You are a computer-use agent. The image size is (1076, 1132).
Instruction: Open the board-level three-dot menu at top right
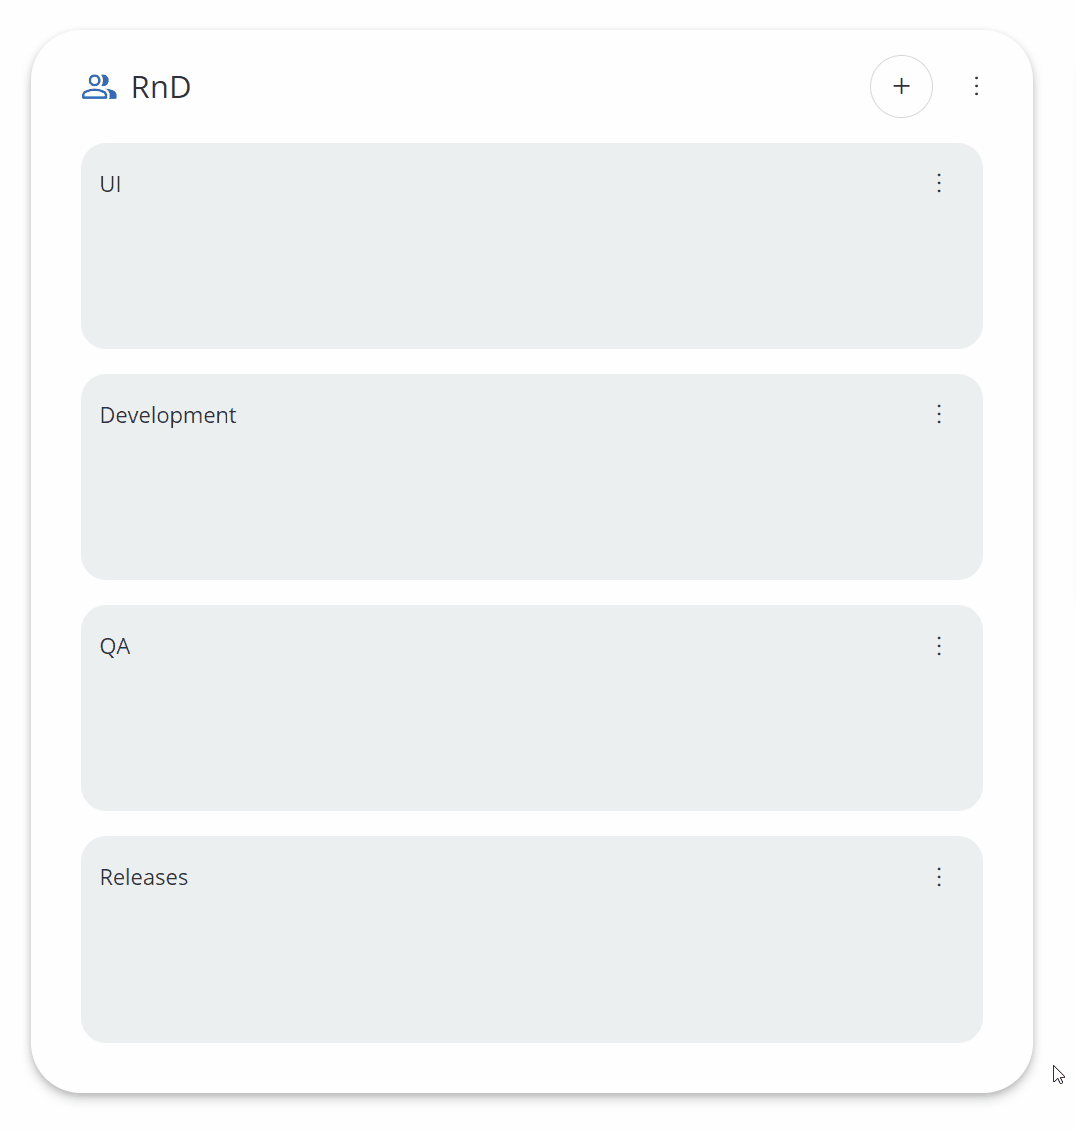[x=976, y=86]
